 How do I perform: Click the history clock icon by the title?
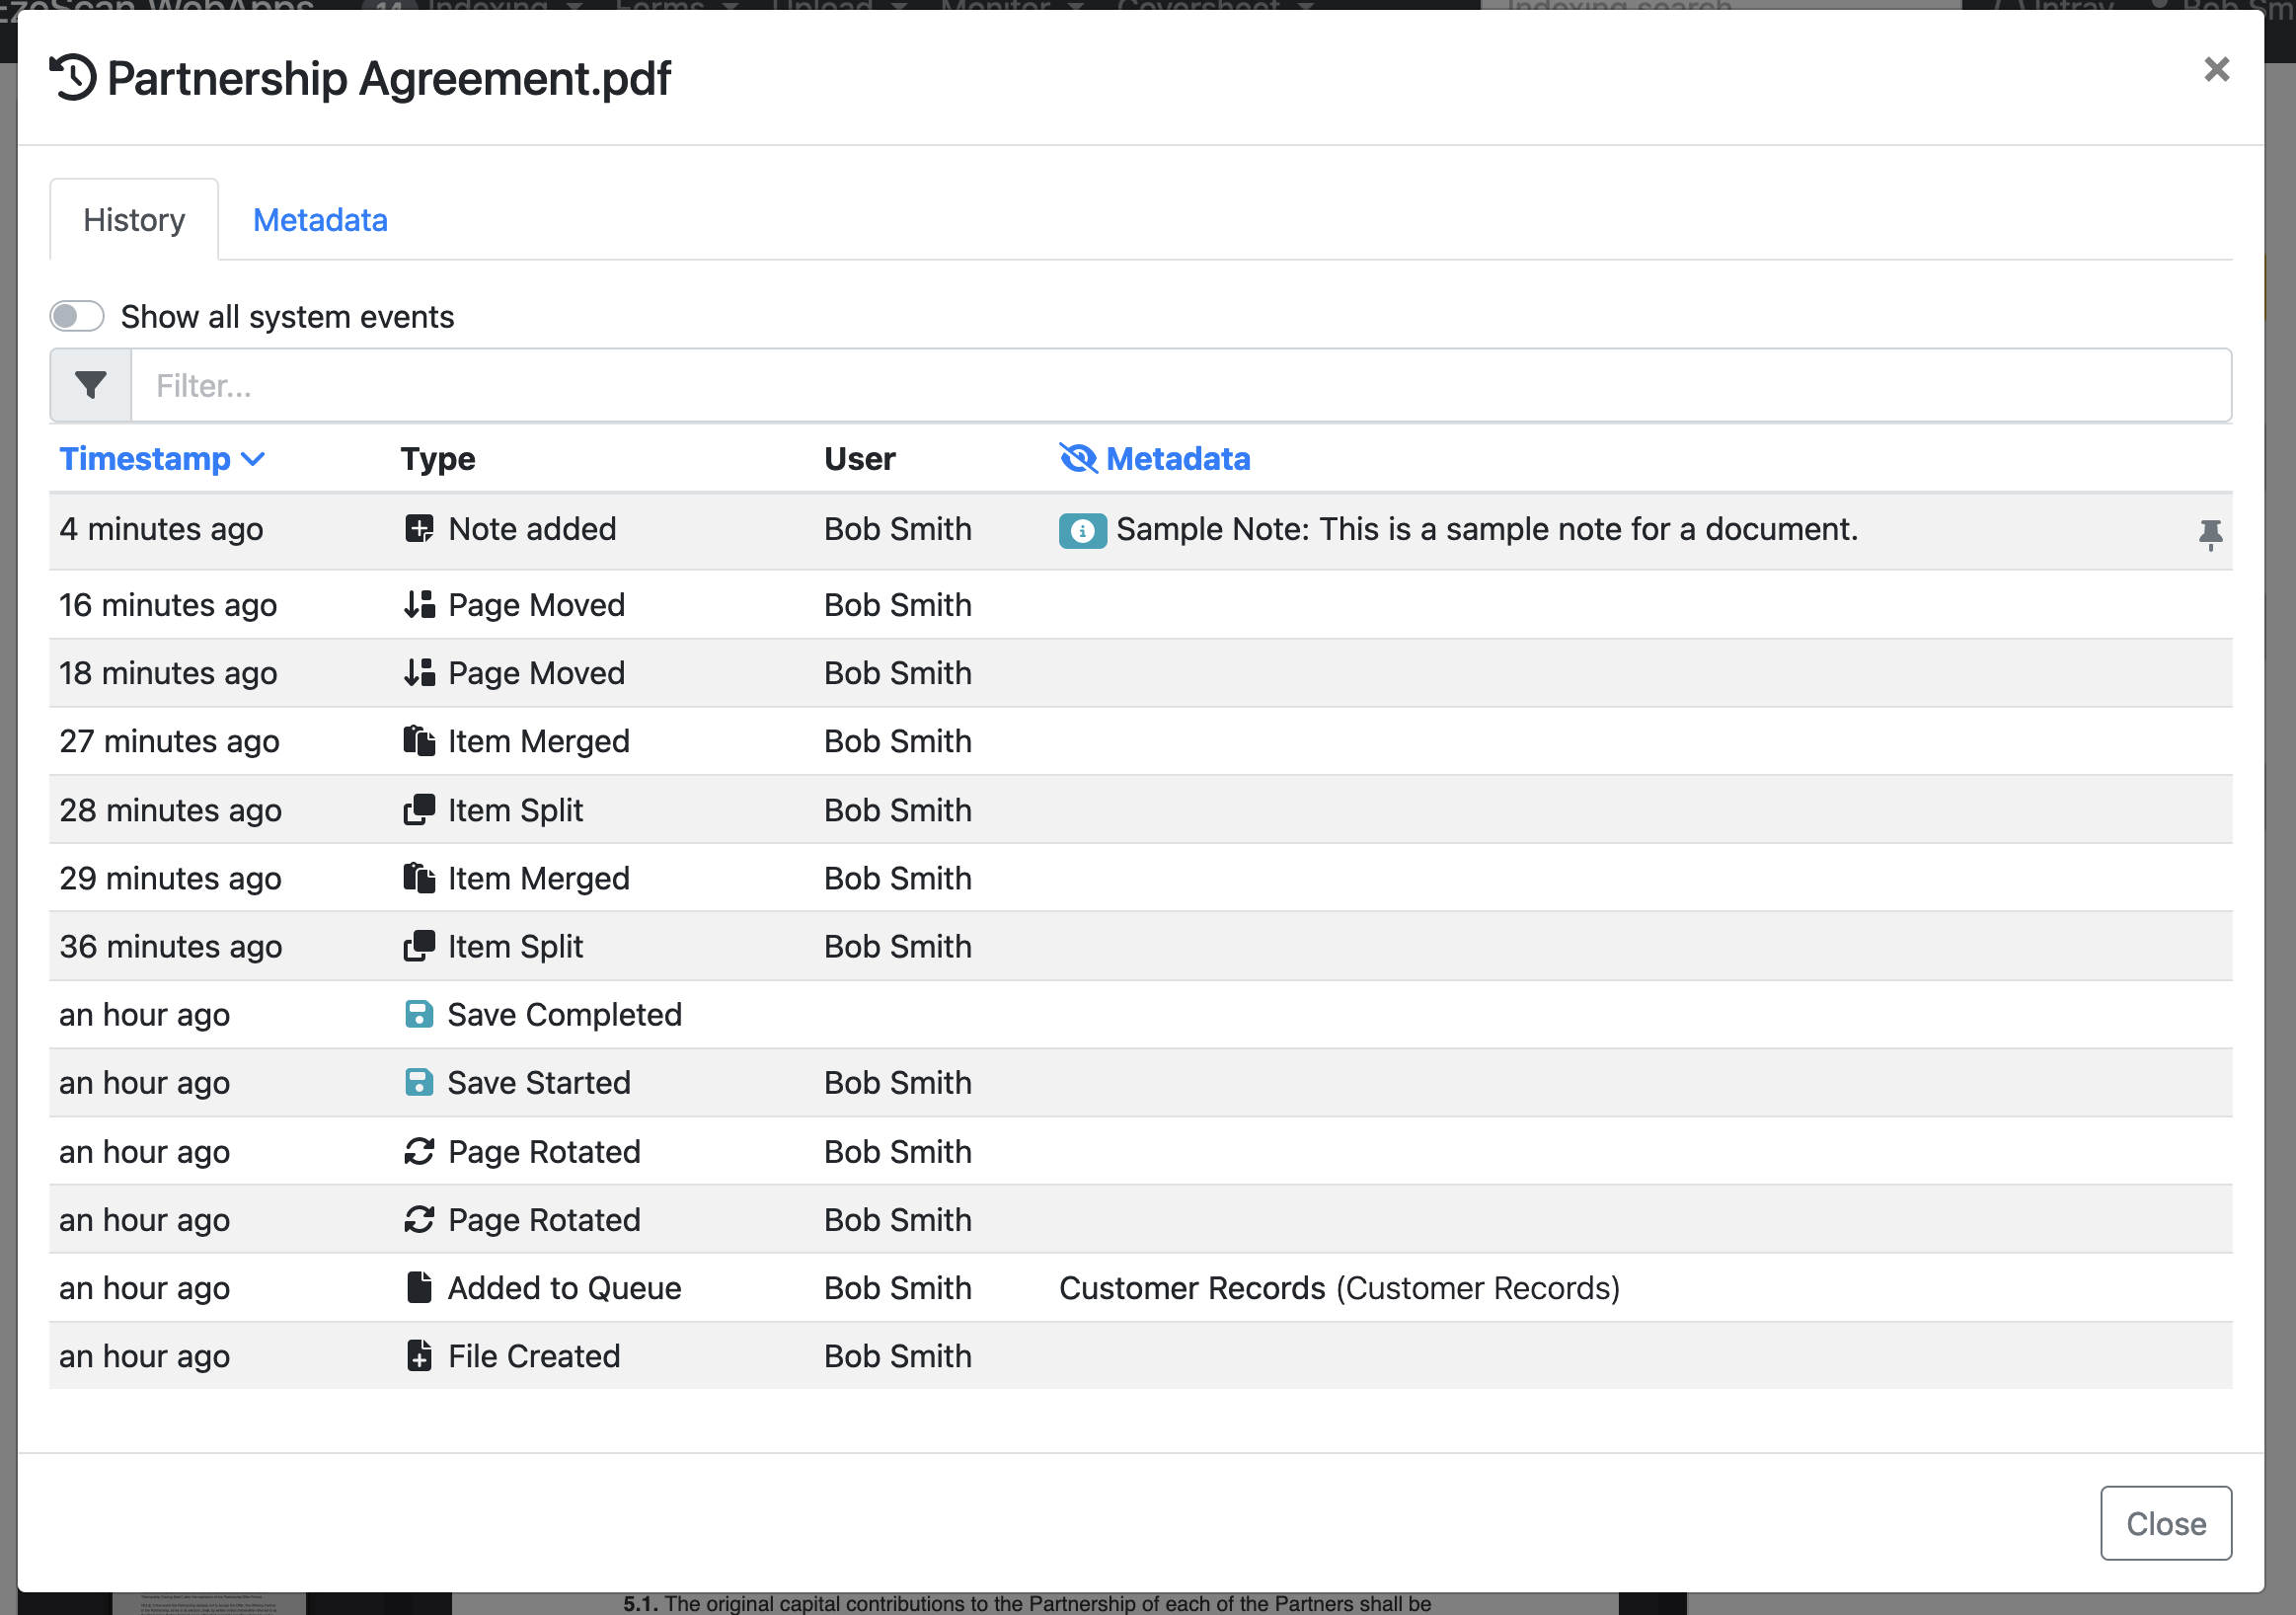tap(73, 78)
